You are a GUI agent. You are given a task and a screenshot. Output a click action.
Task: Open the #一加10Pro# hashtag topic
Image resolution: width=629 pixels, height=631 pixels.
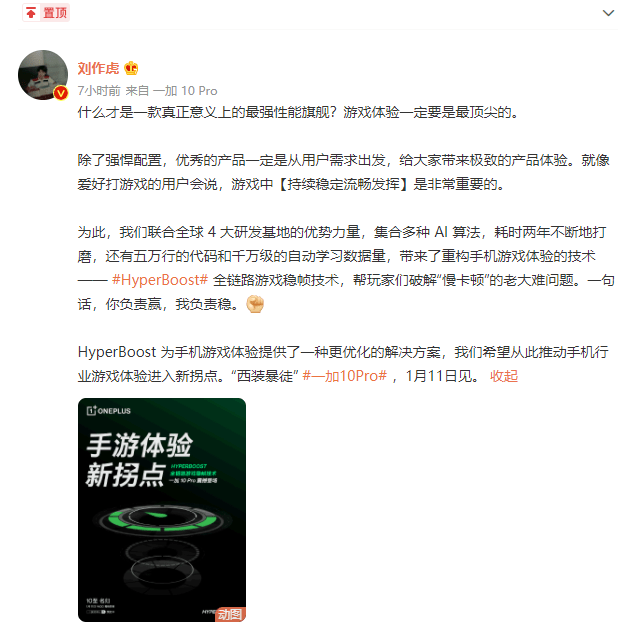(344, 376)
